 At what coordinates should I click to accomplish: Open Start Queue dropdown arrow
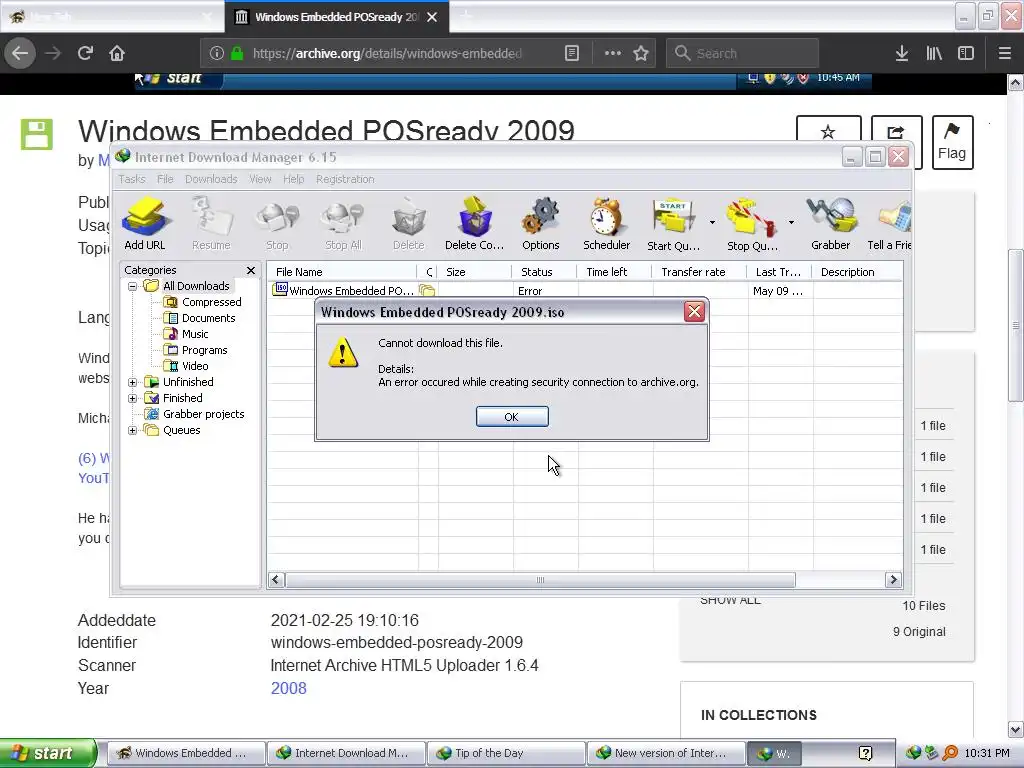712,223
